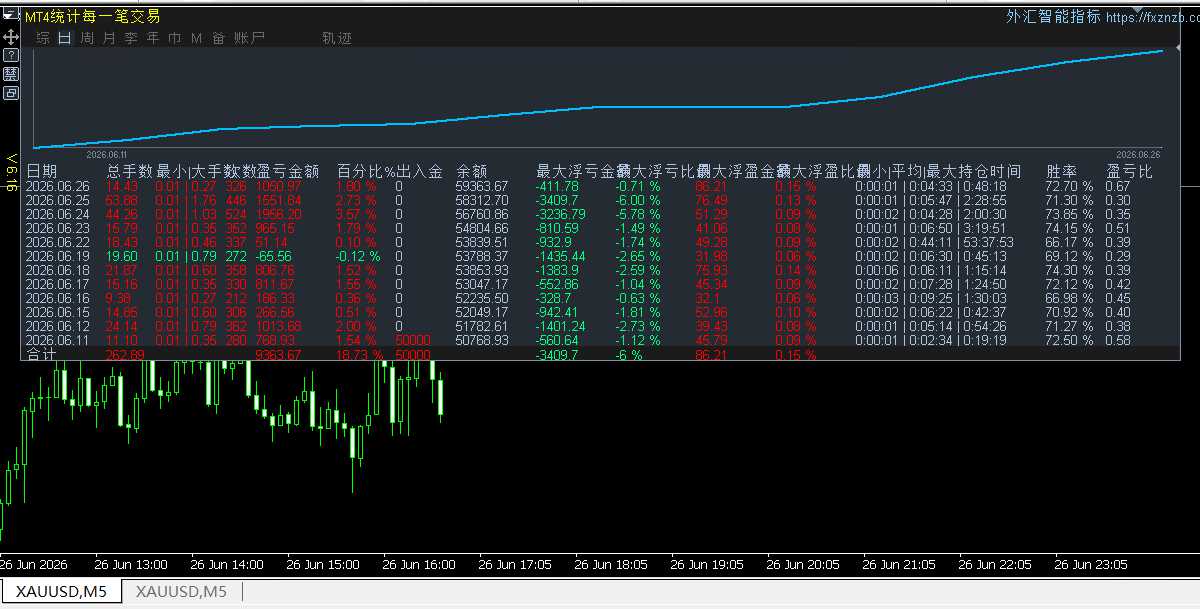Click the date row 2026.06.17

pyautogui.click(x=57, y=285)
